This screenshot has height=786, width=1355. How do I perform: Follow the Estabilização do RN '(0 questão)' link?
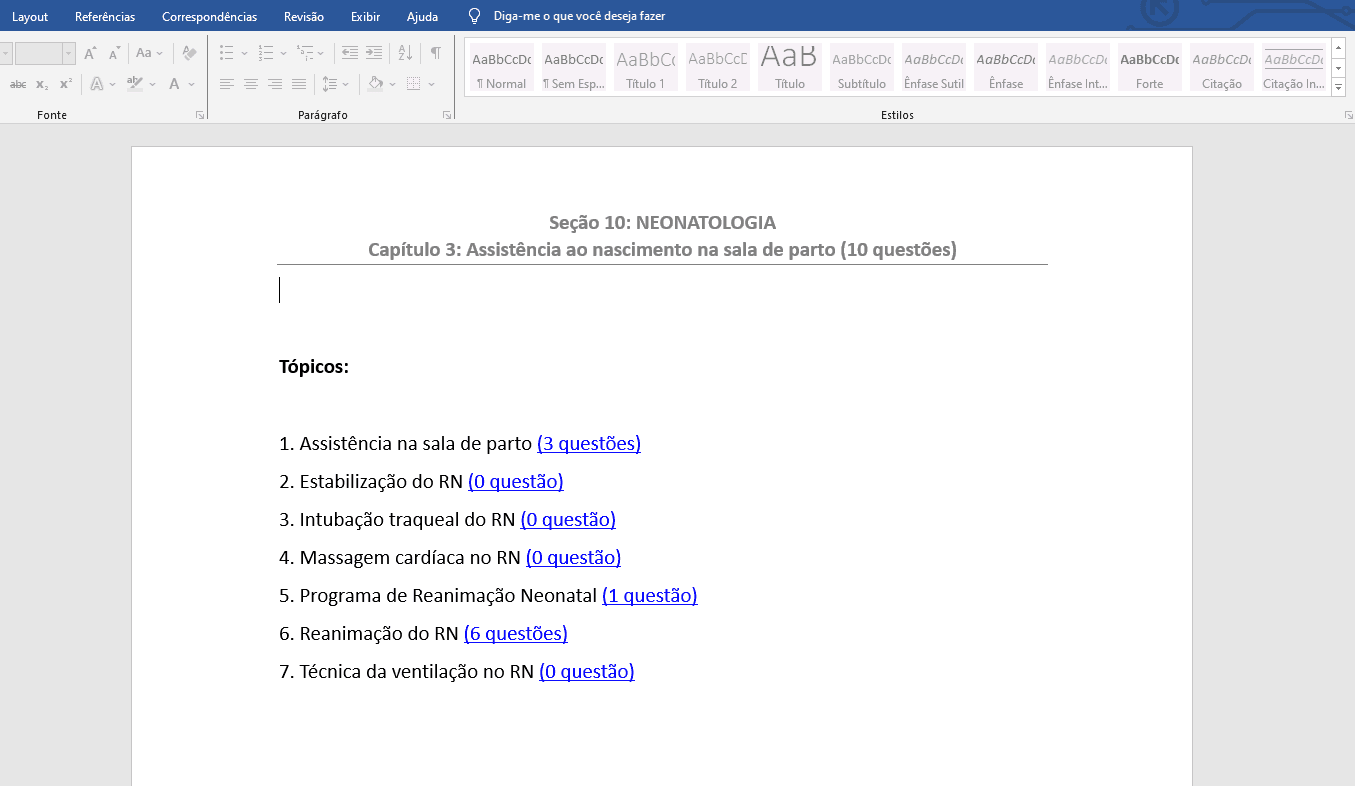pos(516,481)
